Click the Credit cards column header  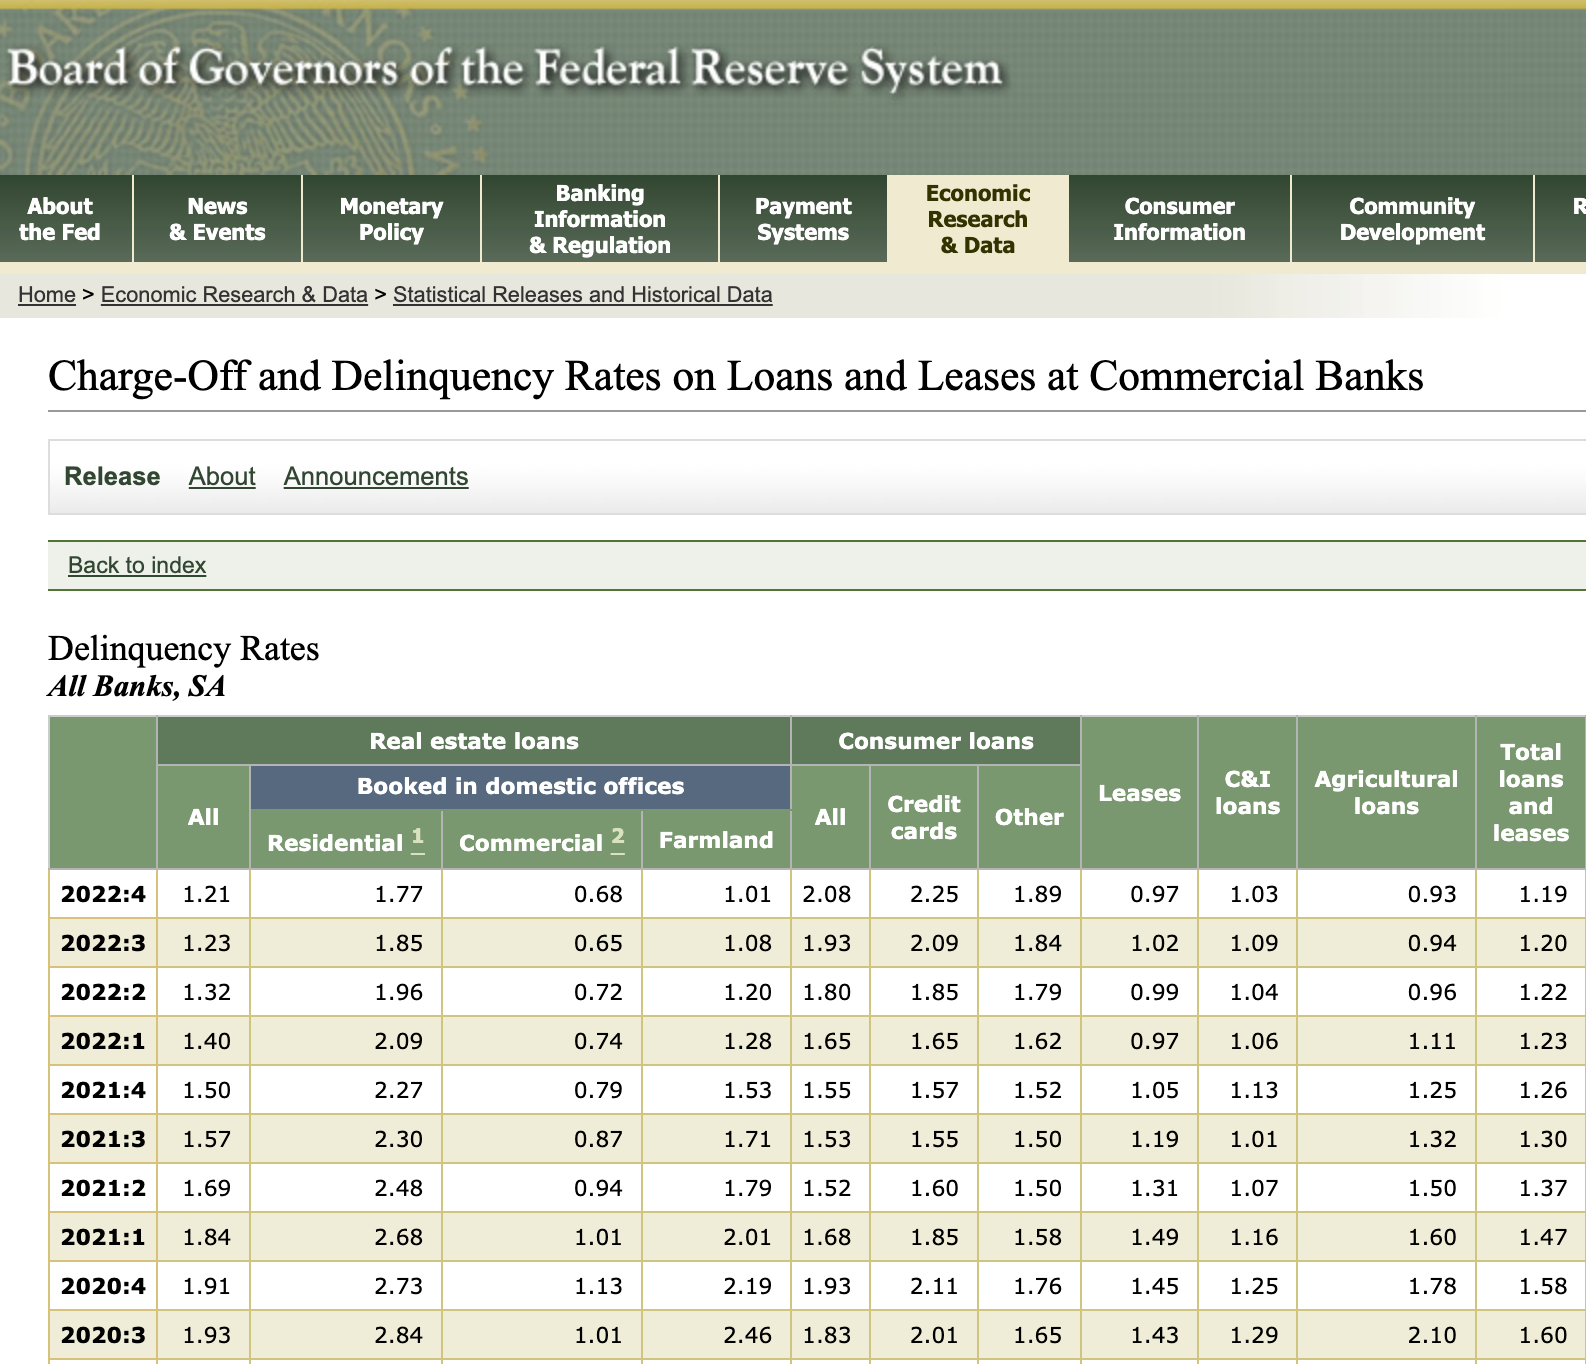[x=924, y=817]
